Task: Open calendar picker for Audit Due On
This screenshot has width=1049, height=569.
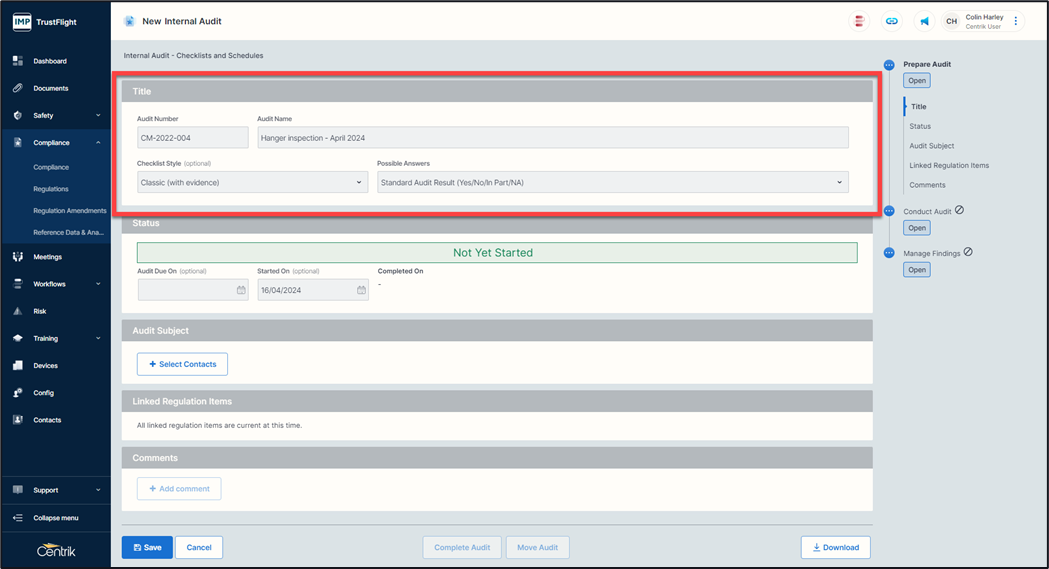Action: (x=241, y=290)
